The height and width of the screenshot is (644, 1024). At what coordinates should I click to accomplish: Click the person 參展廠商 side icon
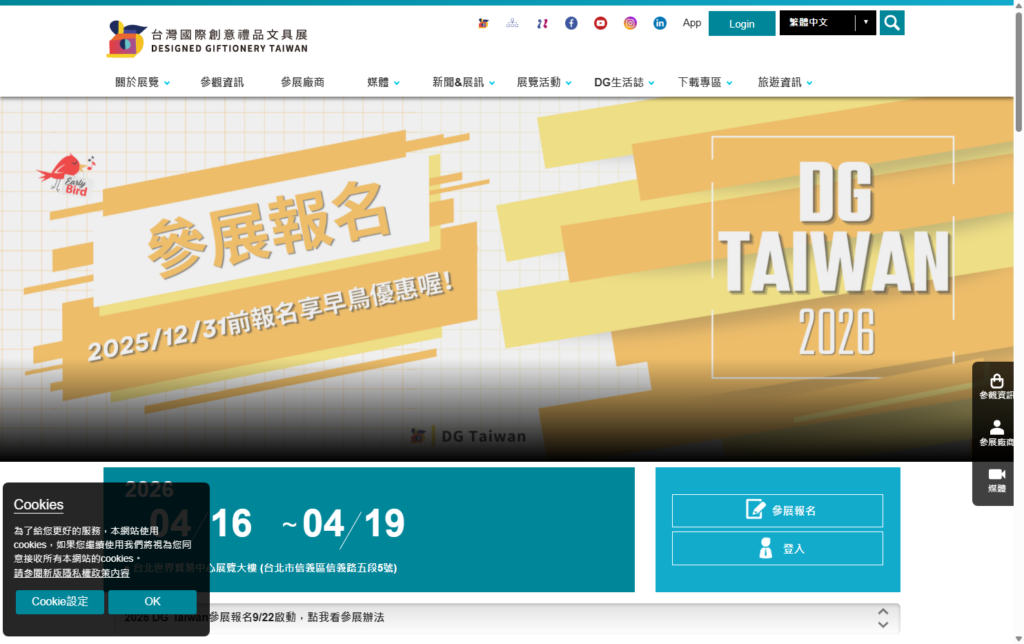click(996, 433)
